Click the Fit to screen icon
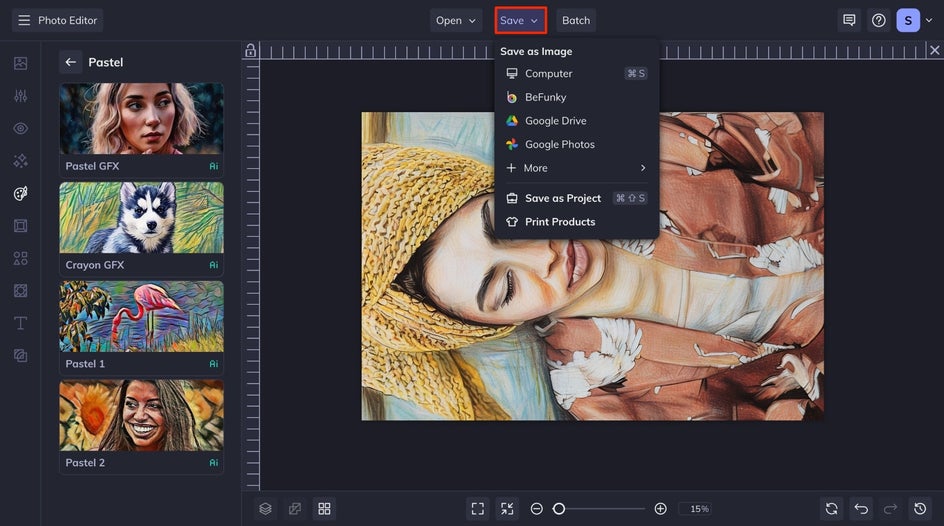The width and height of the screenshot is (944, 526). pyautogui.click(x=477, y=509)
